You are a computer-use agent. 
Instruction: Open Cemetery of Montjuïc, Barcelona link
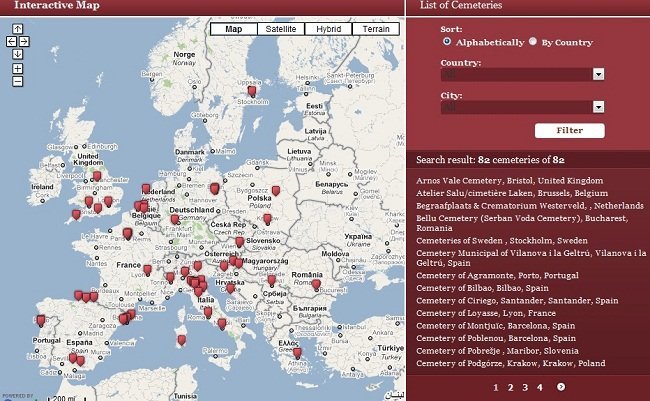tap(495, 326)
